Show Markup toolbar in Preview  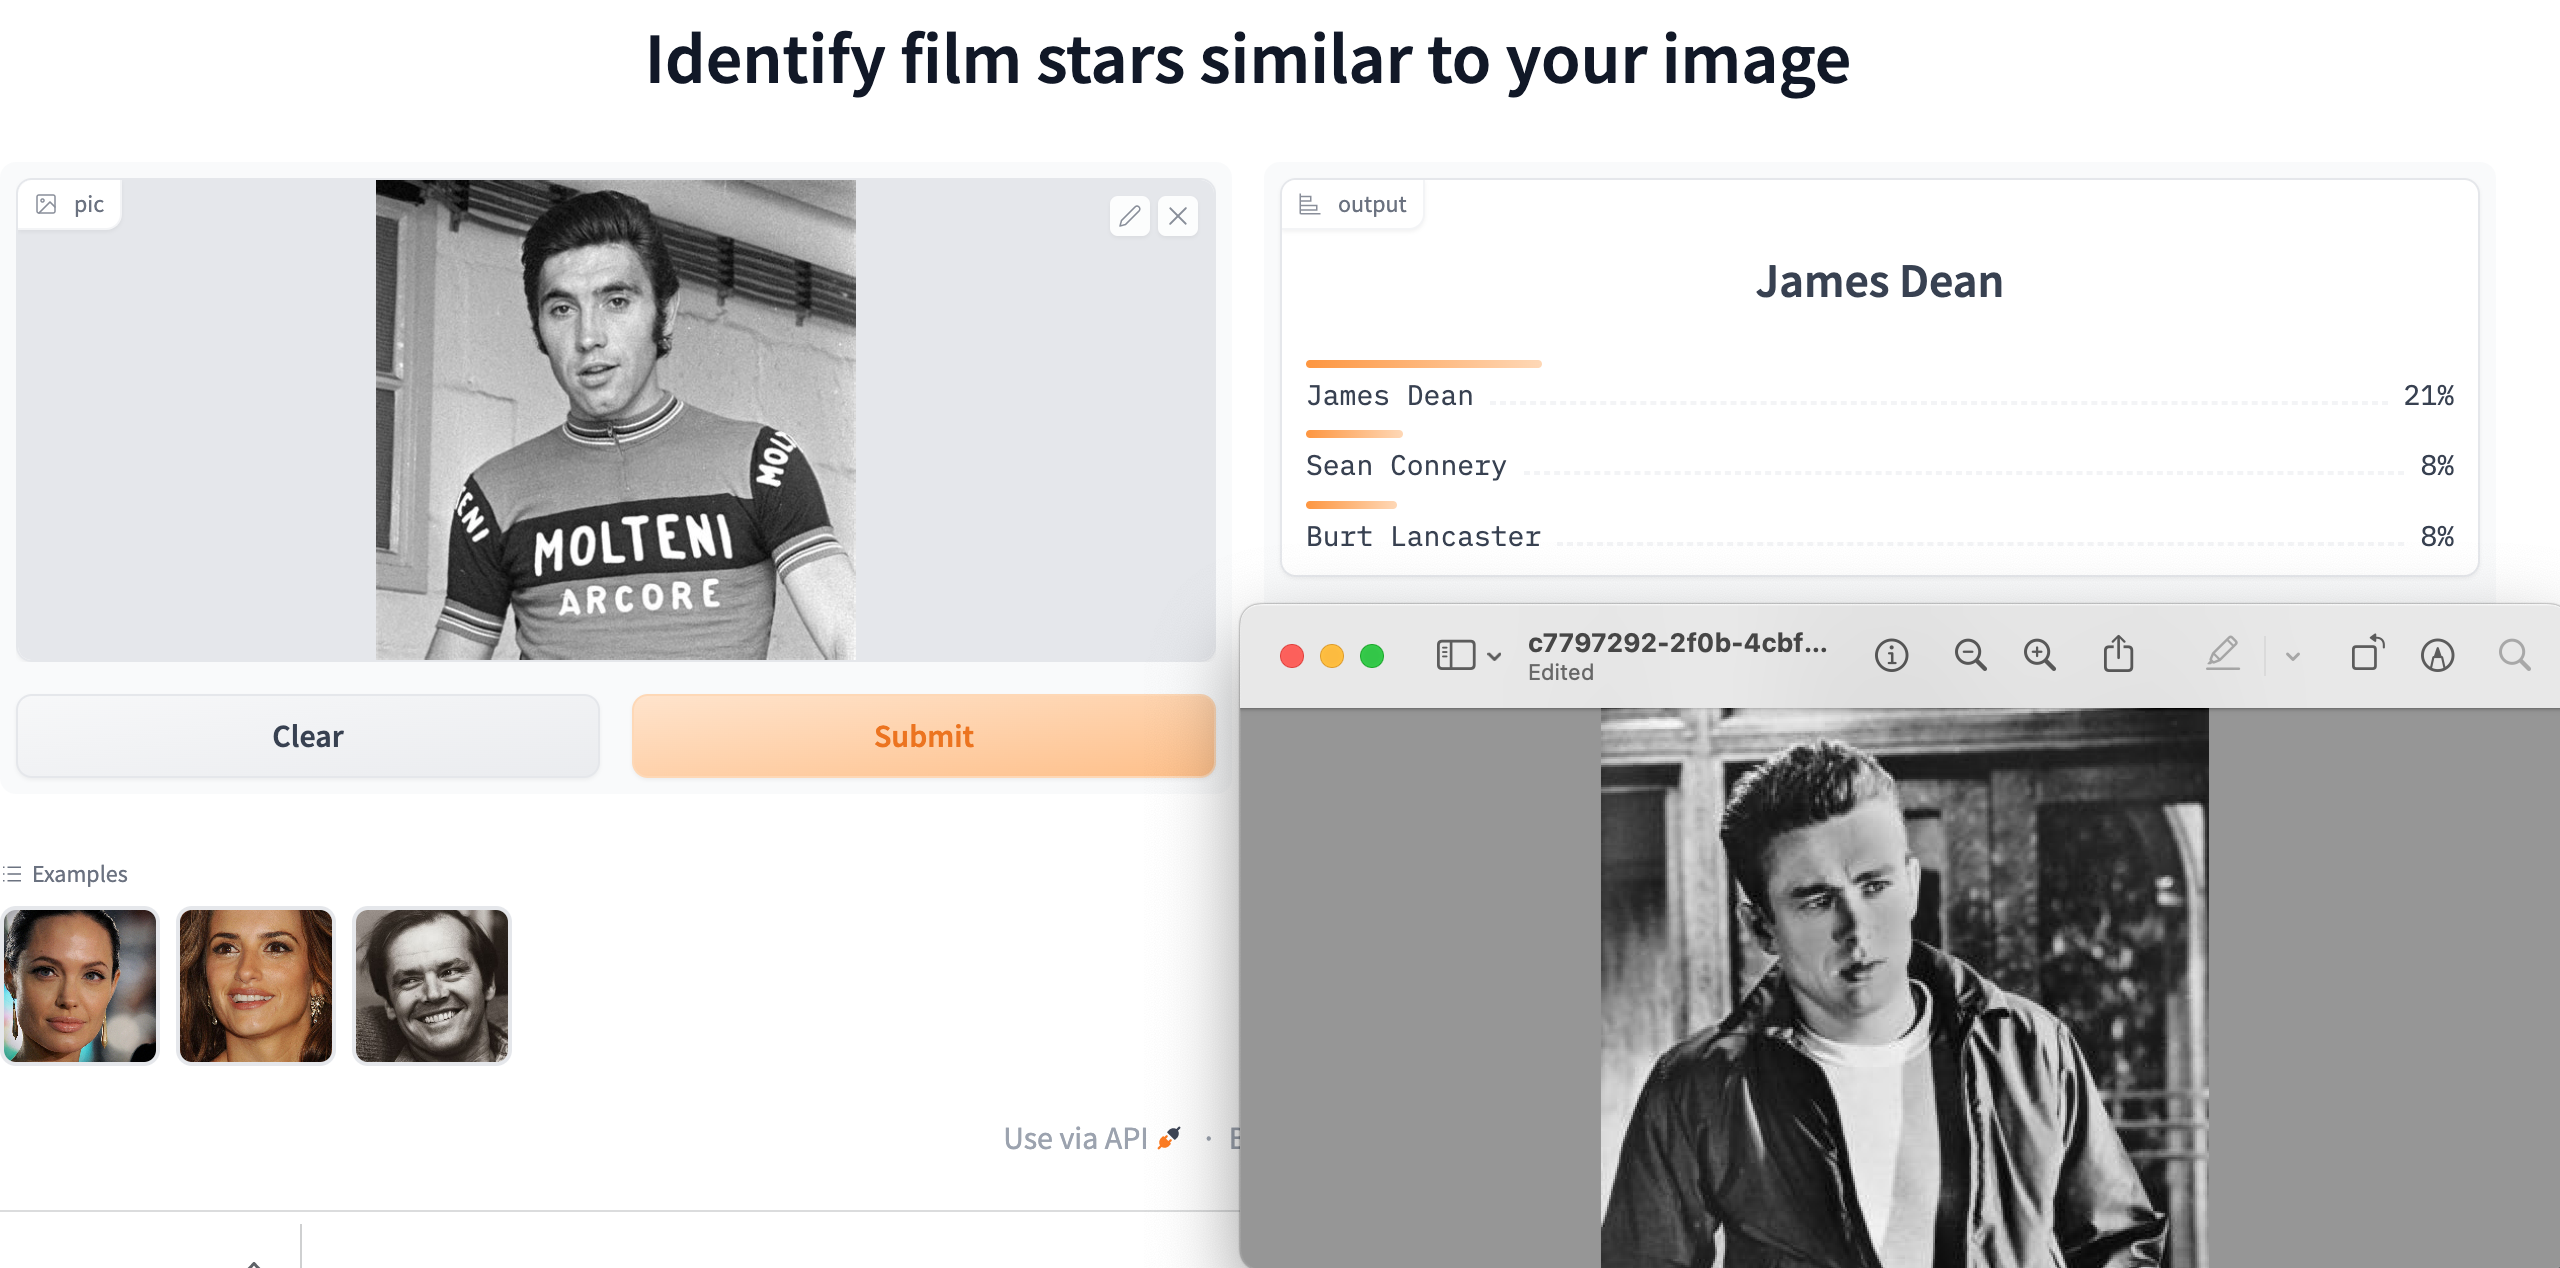point(2437,656)
